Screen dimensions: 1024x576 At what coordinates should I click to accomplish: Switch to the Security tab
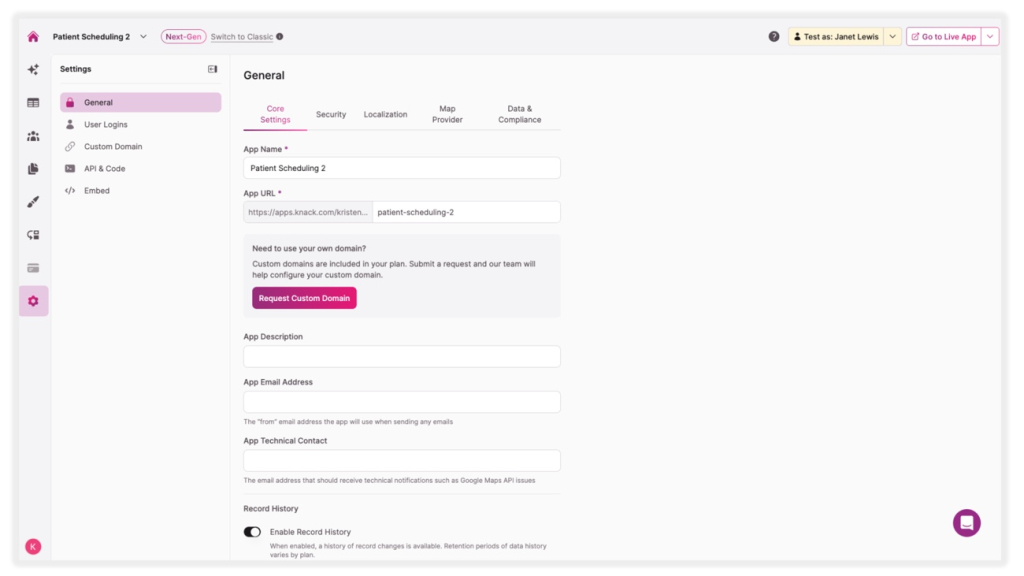click(x=331, y=115)
